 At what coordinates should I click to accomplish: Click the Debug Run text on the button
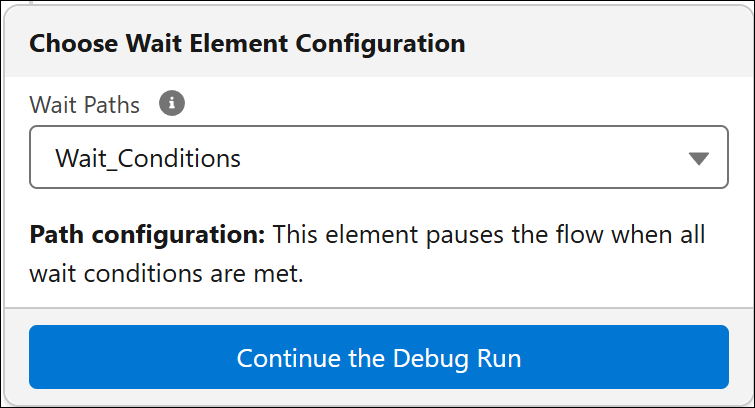457,358
